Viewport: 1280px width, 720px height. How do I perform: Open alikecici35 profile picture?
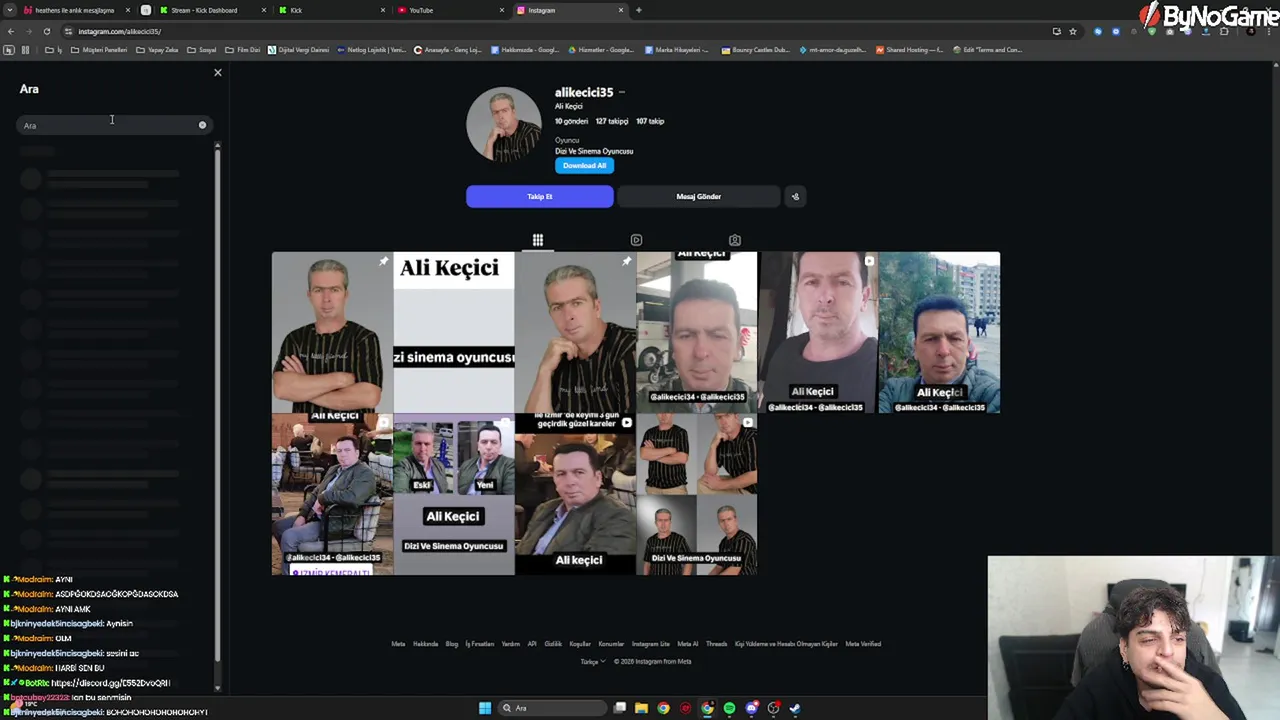(504, 125)
